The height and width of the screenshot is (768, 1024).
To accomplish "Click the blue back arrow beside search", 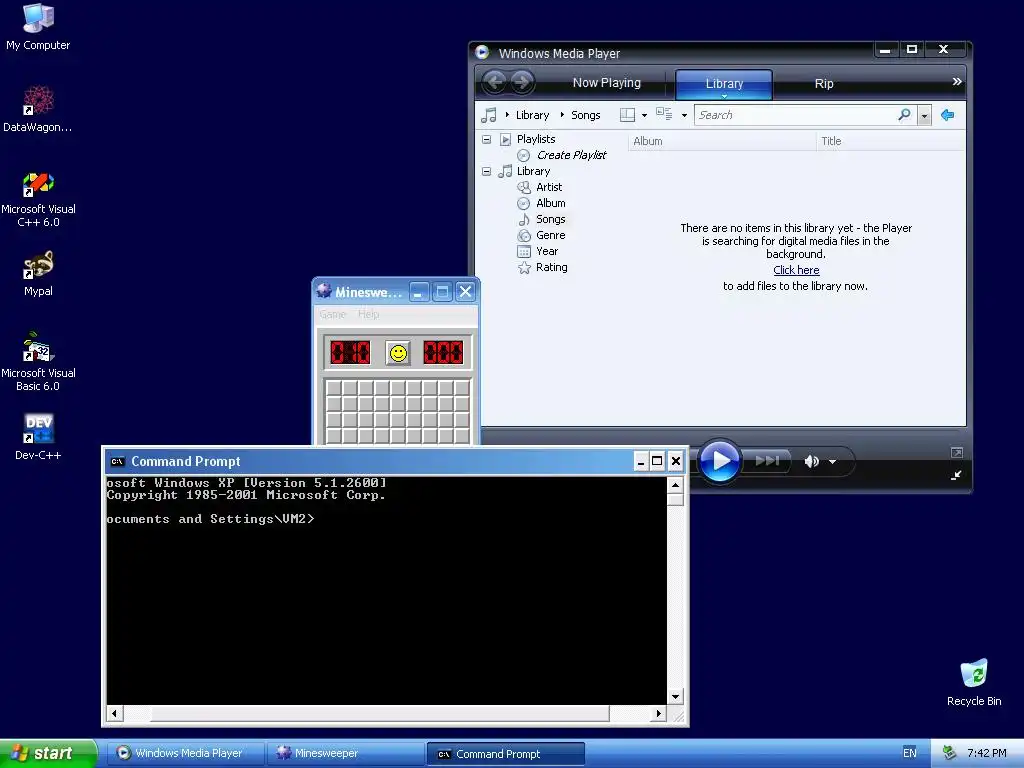I will coord(948,115).
